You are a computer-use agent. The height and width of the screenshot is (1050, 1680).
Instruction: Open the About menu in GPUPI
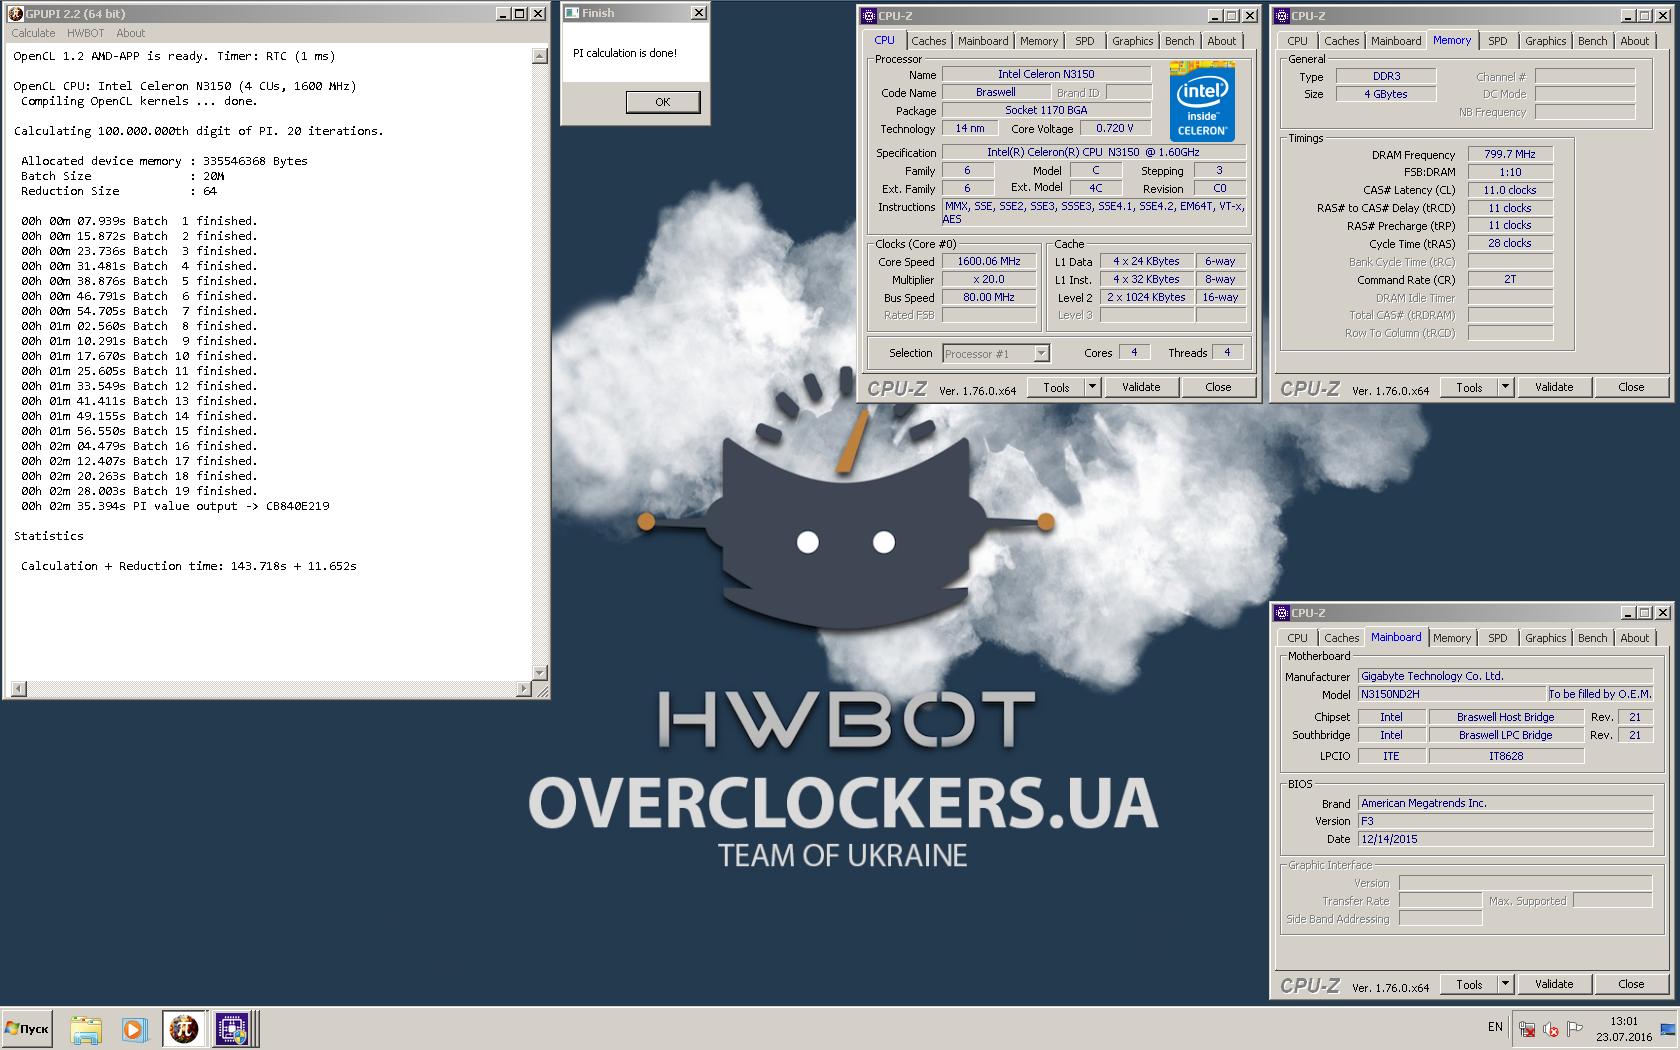point(130,33)
